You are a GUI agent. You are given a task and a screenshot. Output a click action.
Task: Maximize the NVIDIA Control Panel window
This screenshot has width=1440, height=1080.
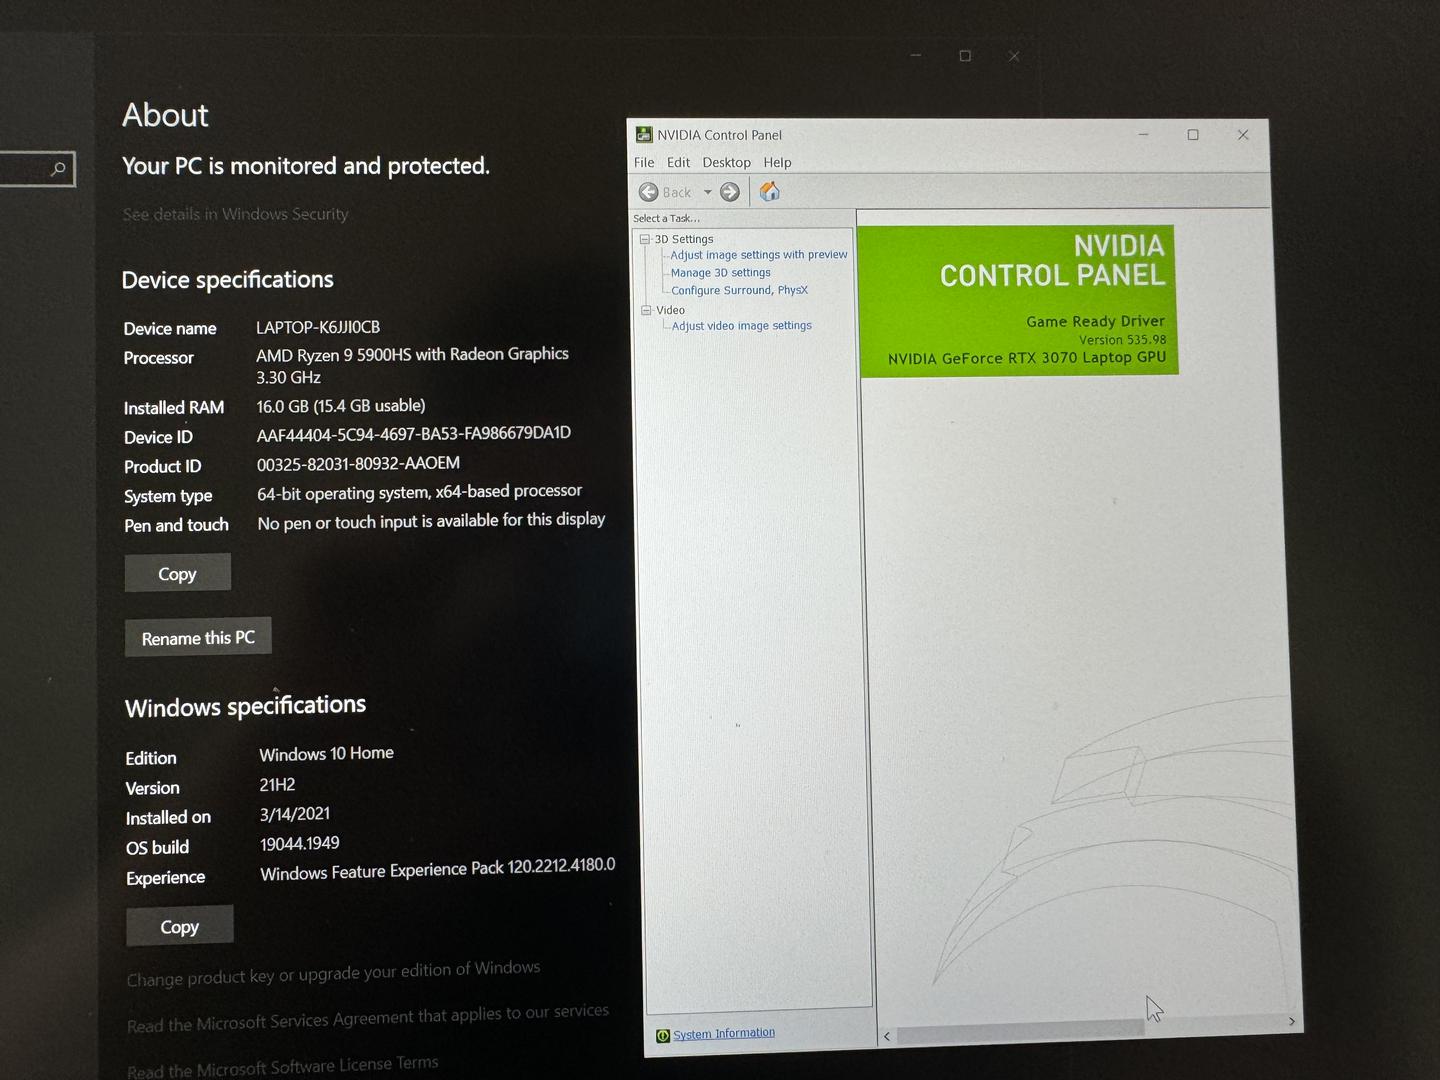[x=1193, y=135]
